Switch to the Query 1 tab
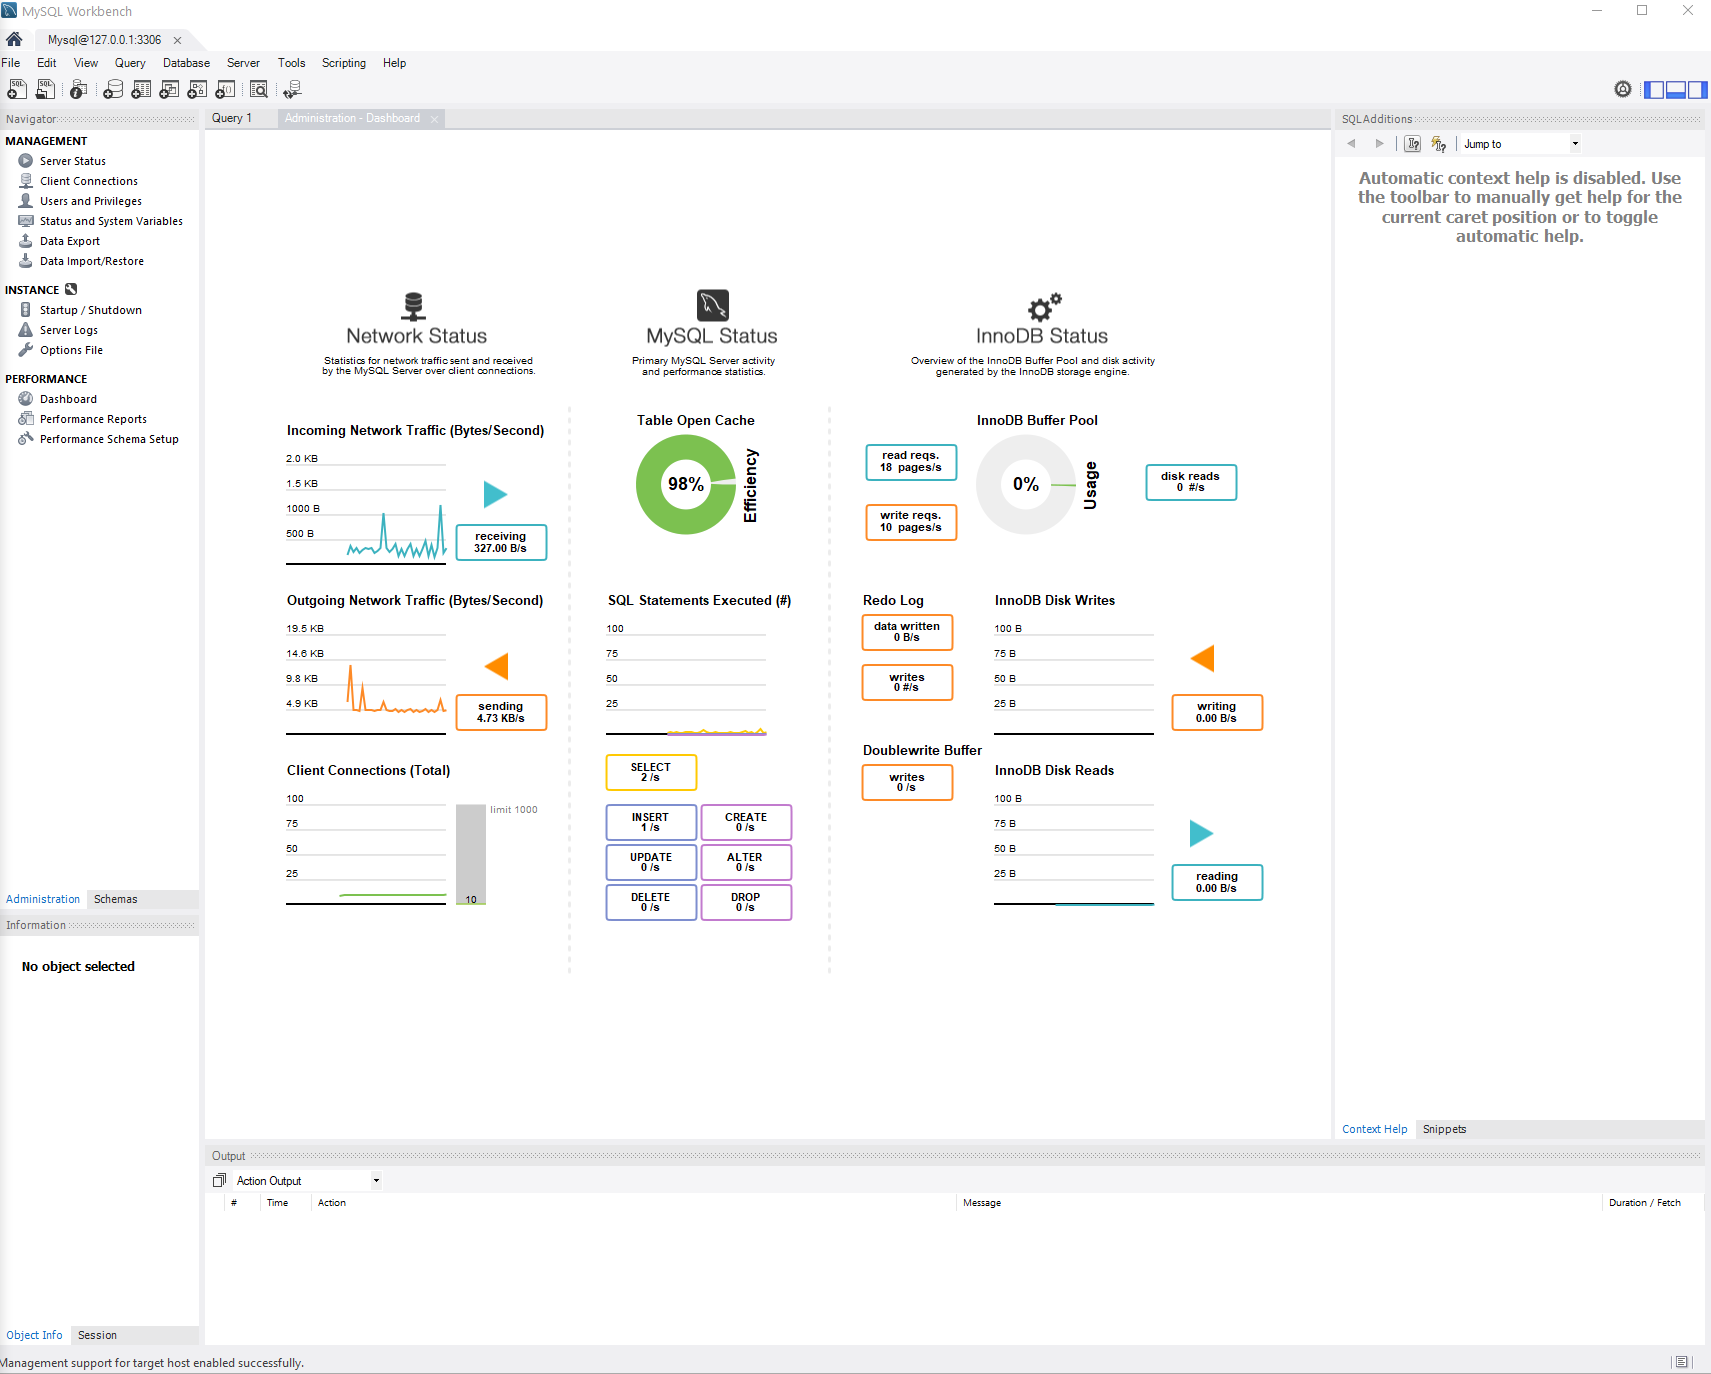This screenshot has width=1711, height=1374. pos(232,118)
